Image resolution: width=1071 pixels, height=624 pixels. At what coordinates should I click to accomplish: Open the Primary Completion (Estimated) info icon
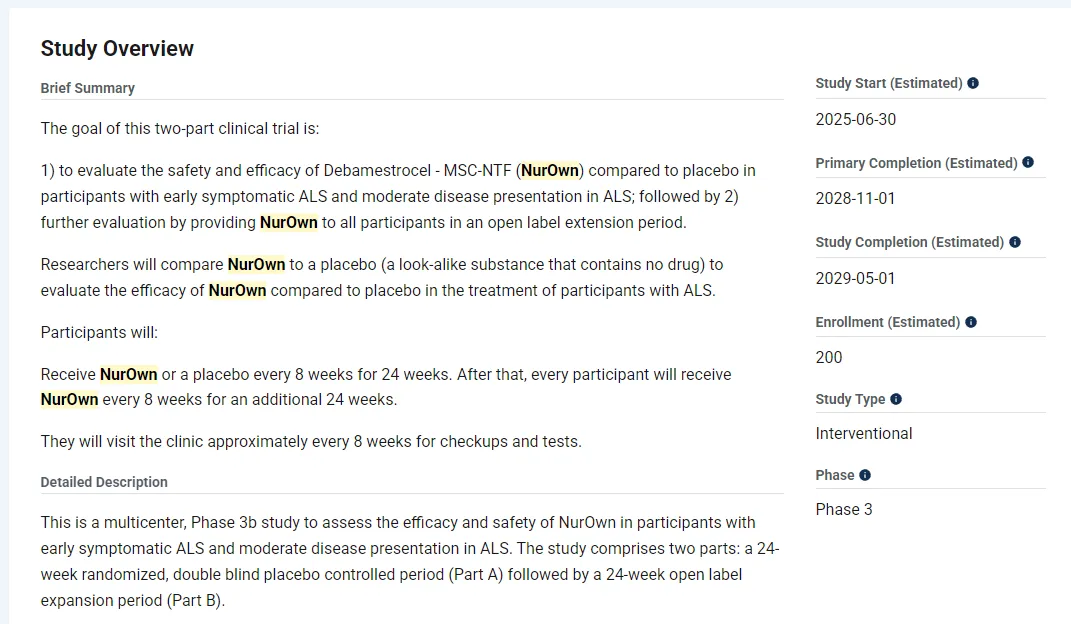coord(1028,163)
